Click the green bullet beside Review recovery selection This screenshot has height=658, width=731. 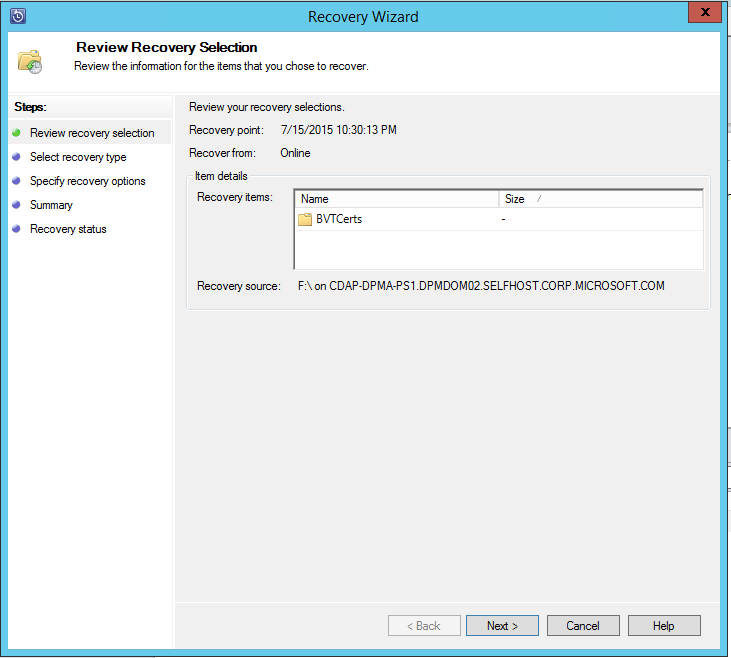[16, 133]
